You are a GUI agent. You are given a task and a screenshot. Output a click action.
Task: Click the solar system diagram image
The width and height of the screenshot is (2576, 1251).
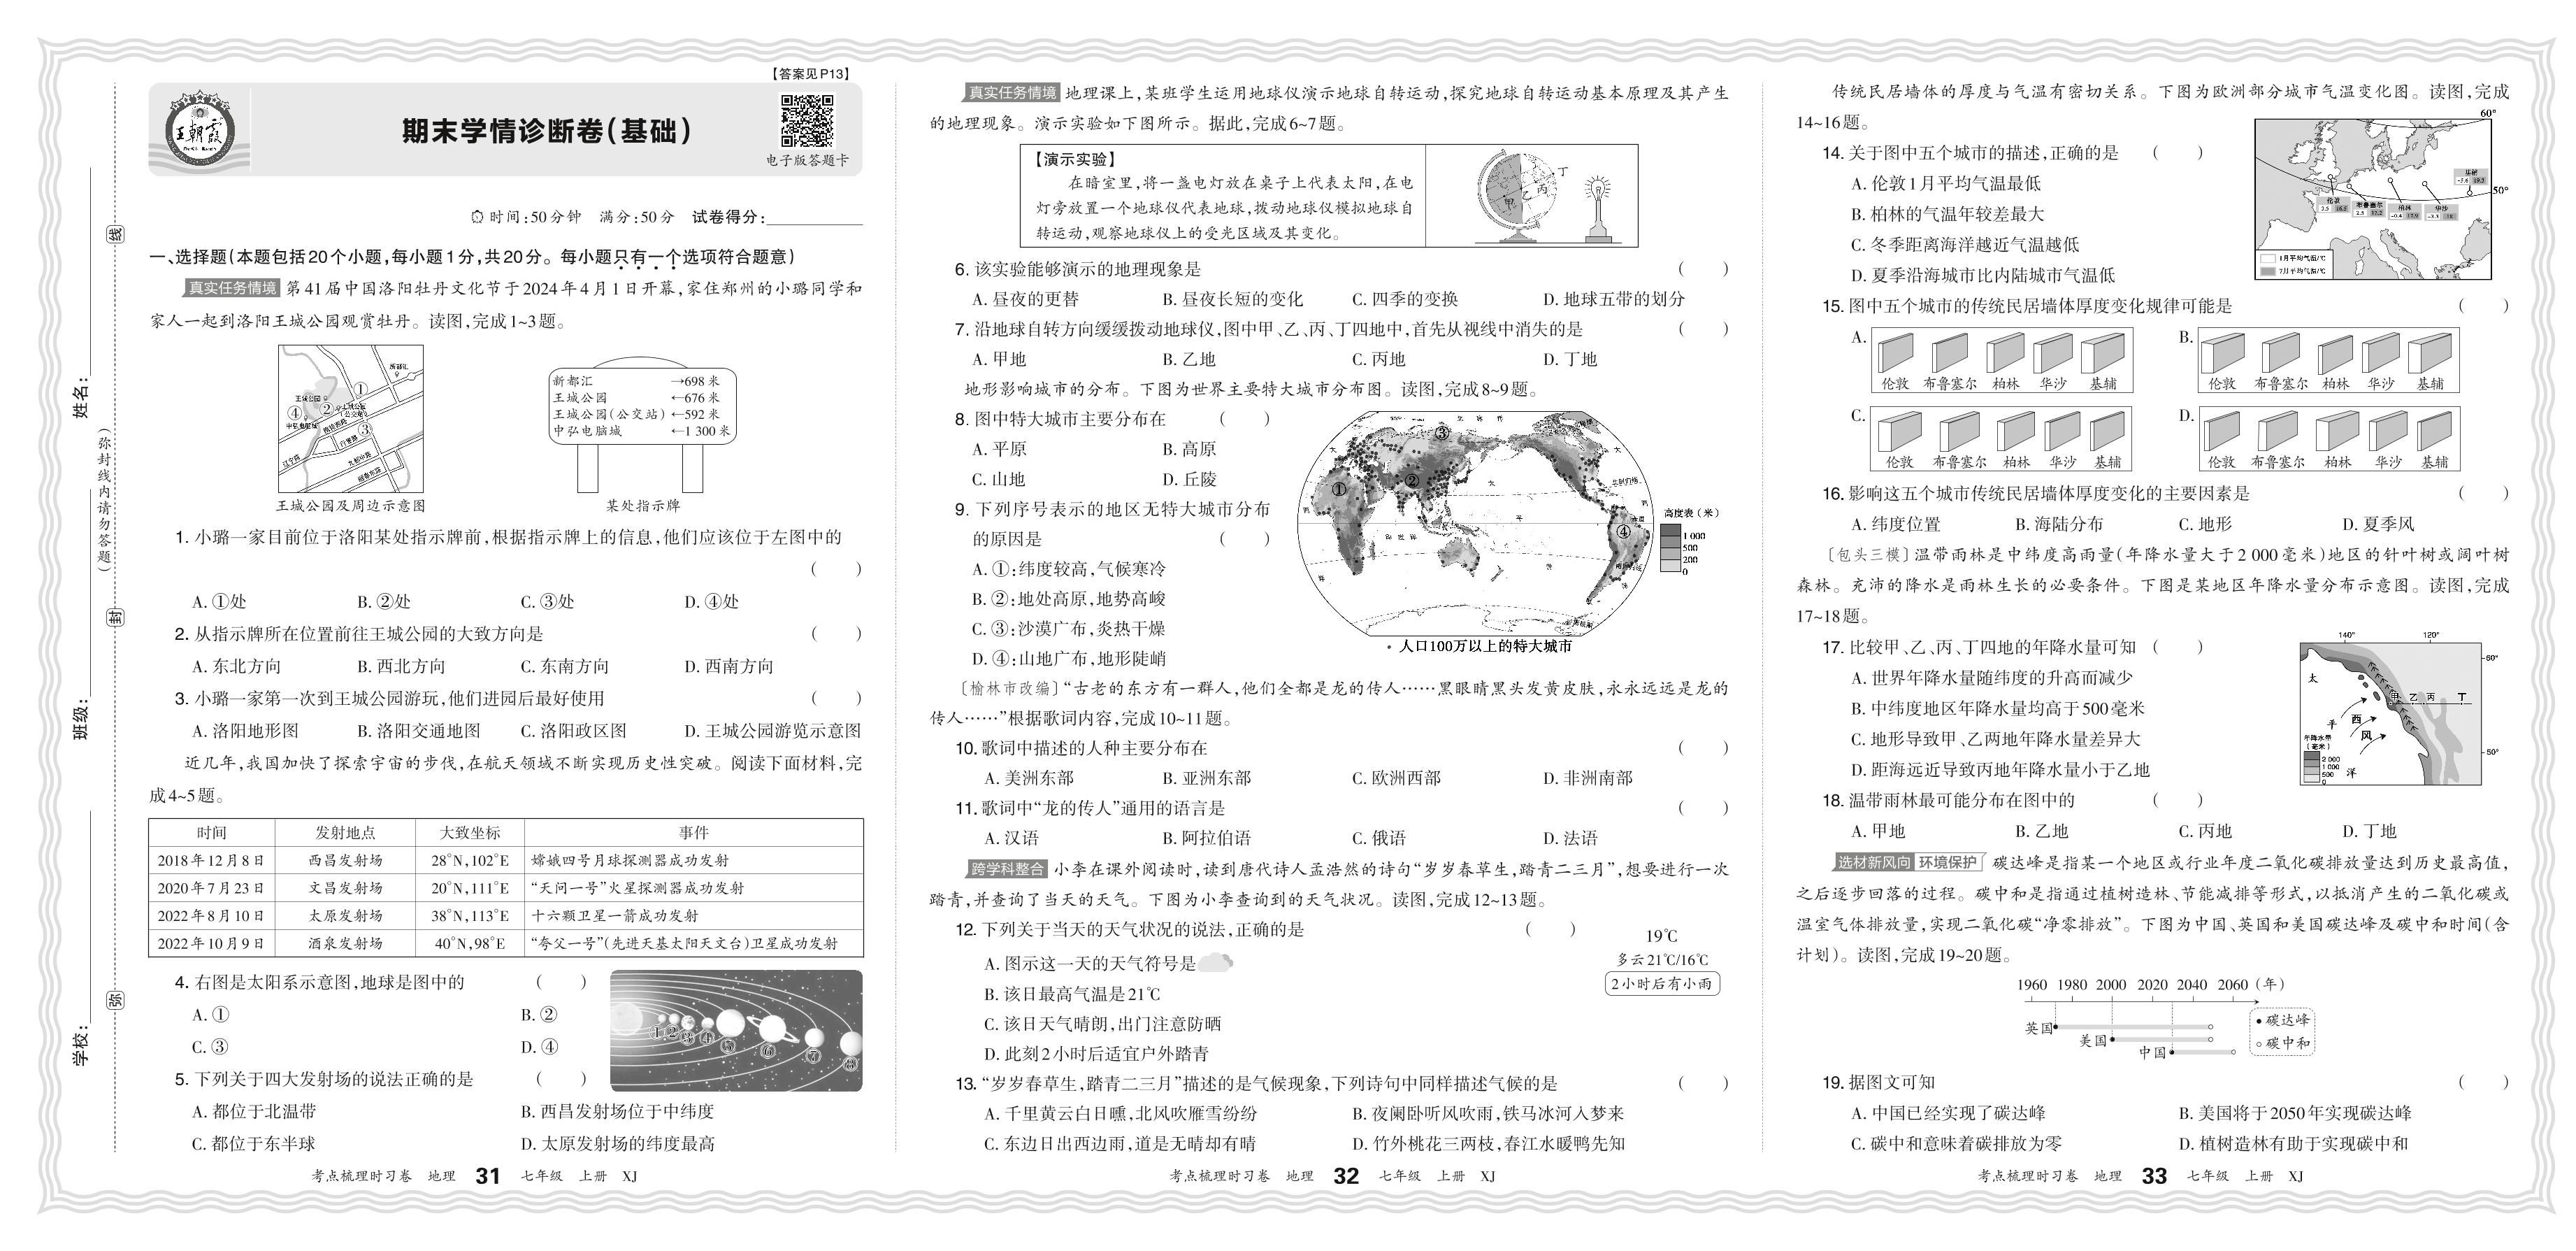tap(736, 1031)
